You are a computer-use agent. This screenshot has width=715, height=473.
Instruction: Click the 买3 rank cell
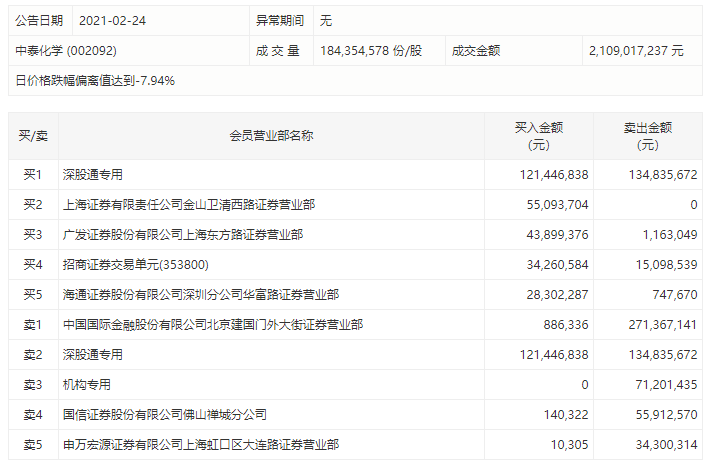[33, 235]
